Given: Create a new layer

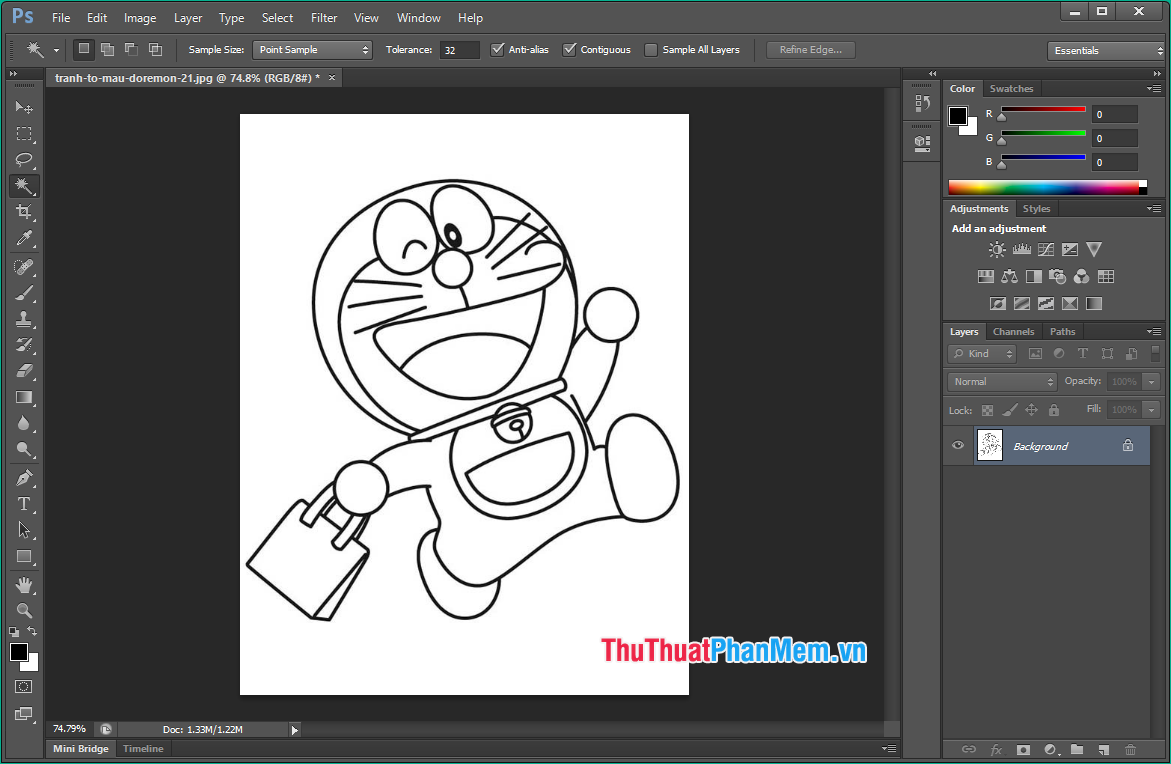Looking at the screenshot, I should [x=1104, y=749].
